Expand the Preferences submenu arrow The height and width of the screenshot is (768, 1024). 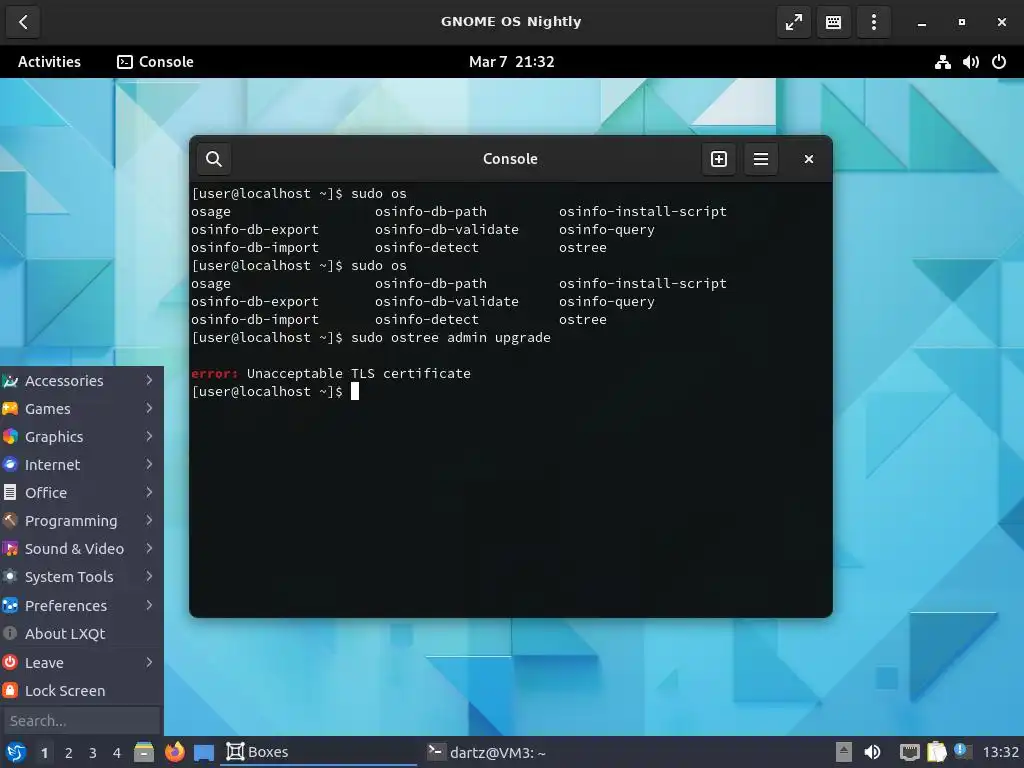pyautogui.click(x=149, y=605)
